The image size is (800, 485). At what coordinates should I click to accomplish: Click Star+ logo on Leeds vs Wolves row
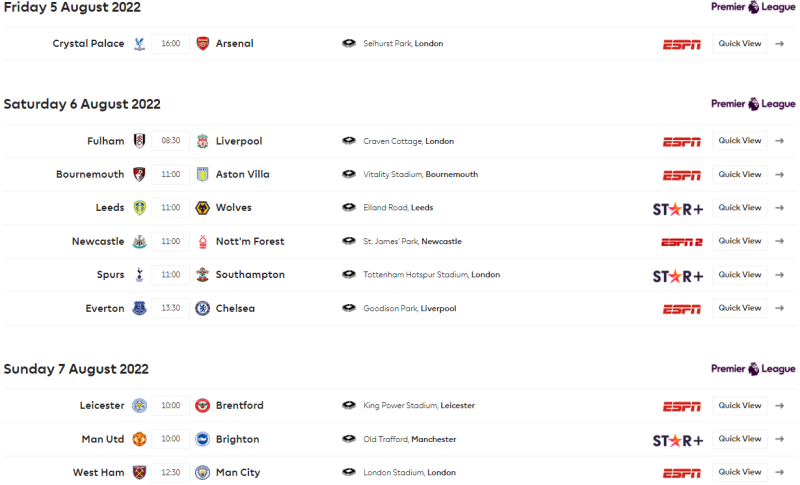point(678,208)
